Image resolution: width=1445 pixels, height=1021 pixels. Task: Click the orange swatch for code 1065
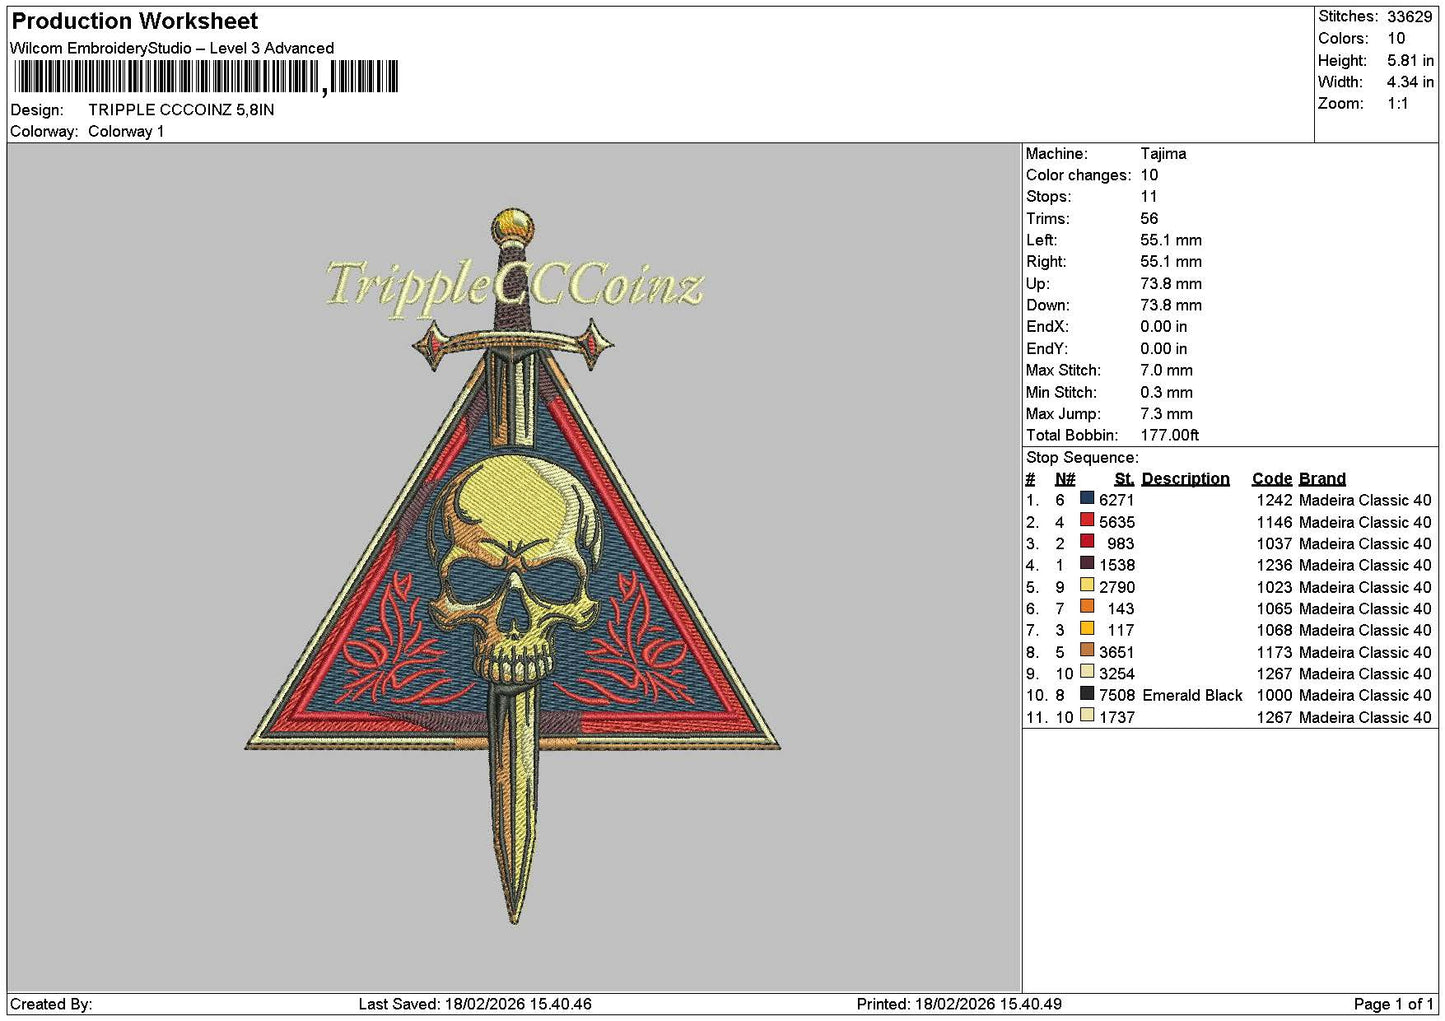(1087, 606)
